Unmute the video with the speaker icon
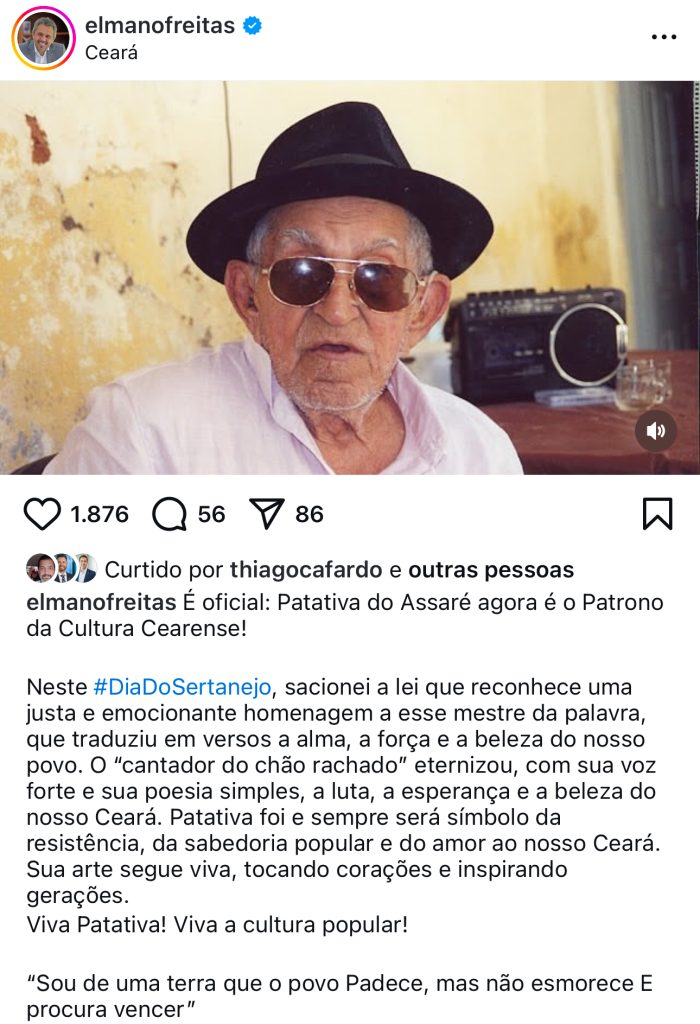700x1024 pixels. click(656, 431)
